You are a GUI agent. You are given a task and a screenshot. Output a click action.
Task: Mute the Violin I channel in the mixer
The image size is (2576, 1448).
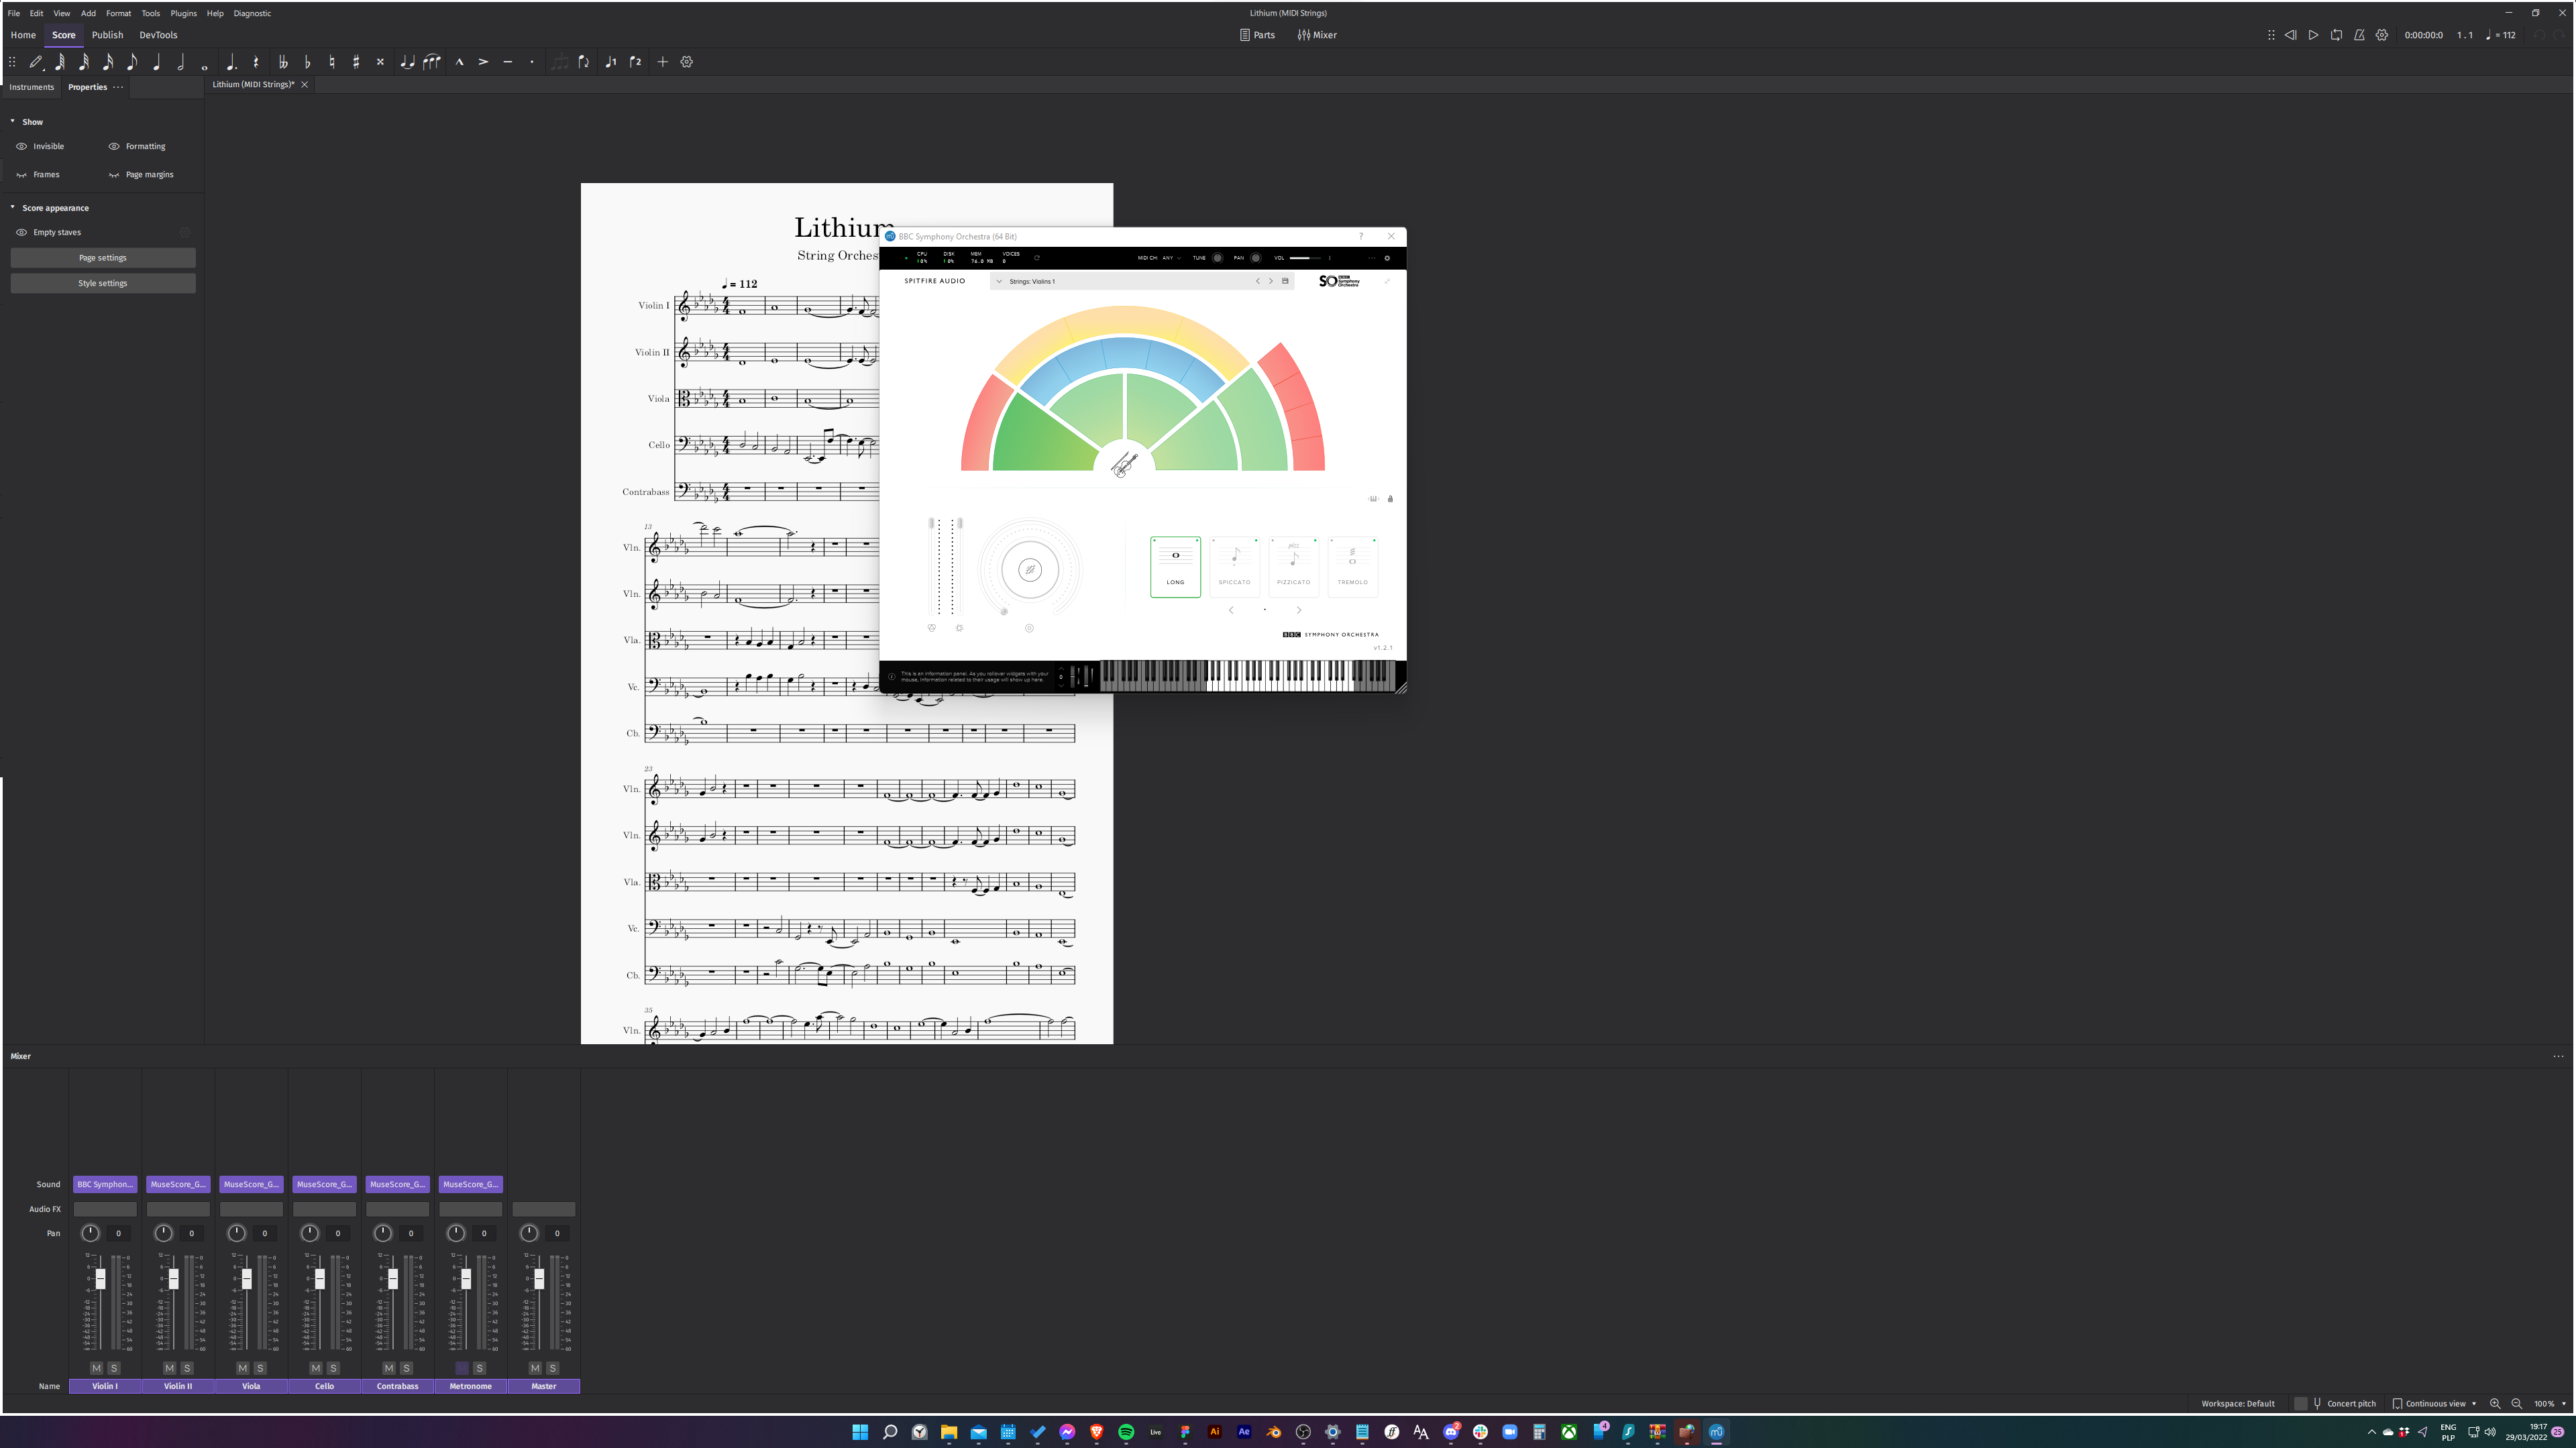pos(96,1368)
